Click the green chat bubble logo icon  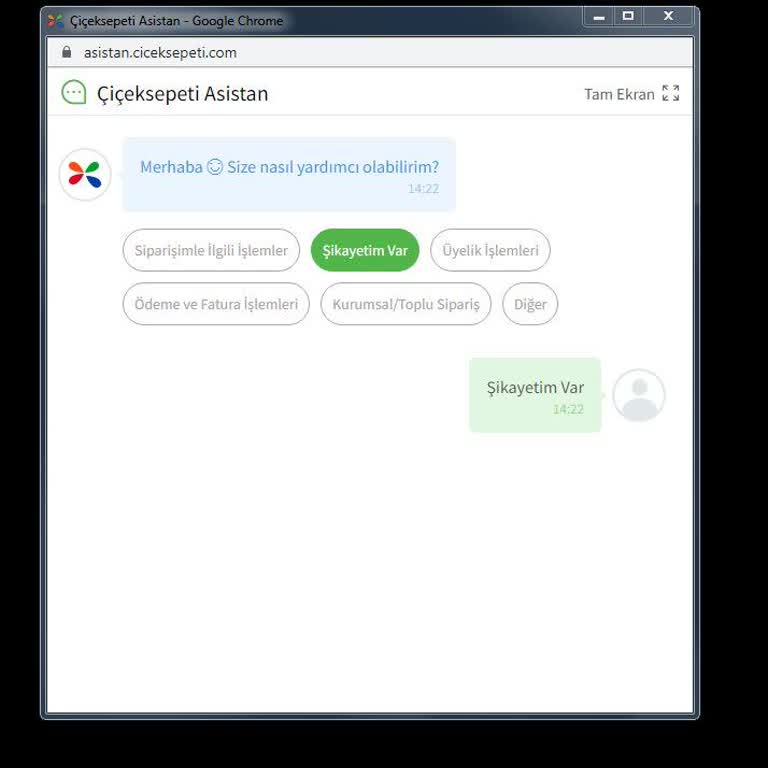click(74, 92)
